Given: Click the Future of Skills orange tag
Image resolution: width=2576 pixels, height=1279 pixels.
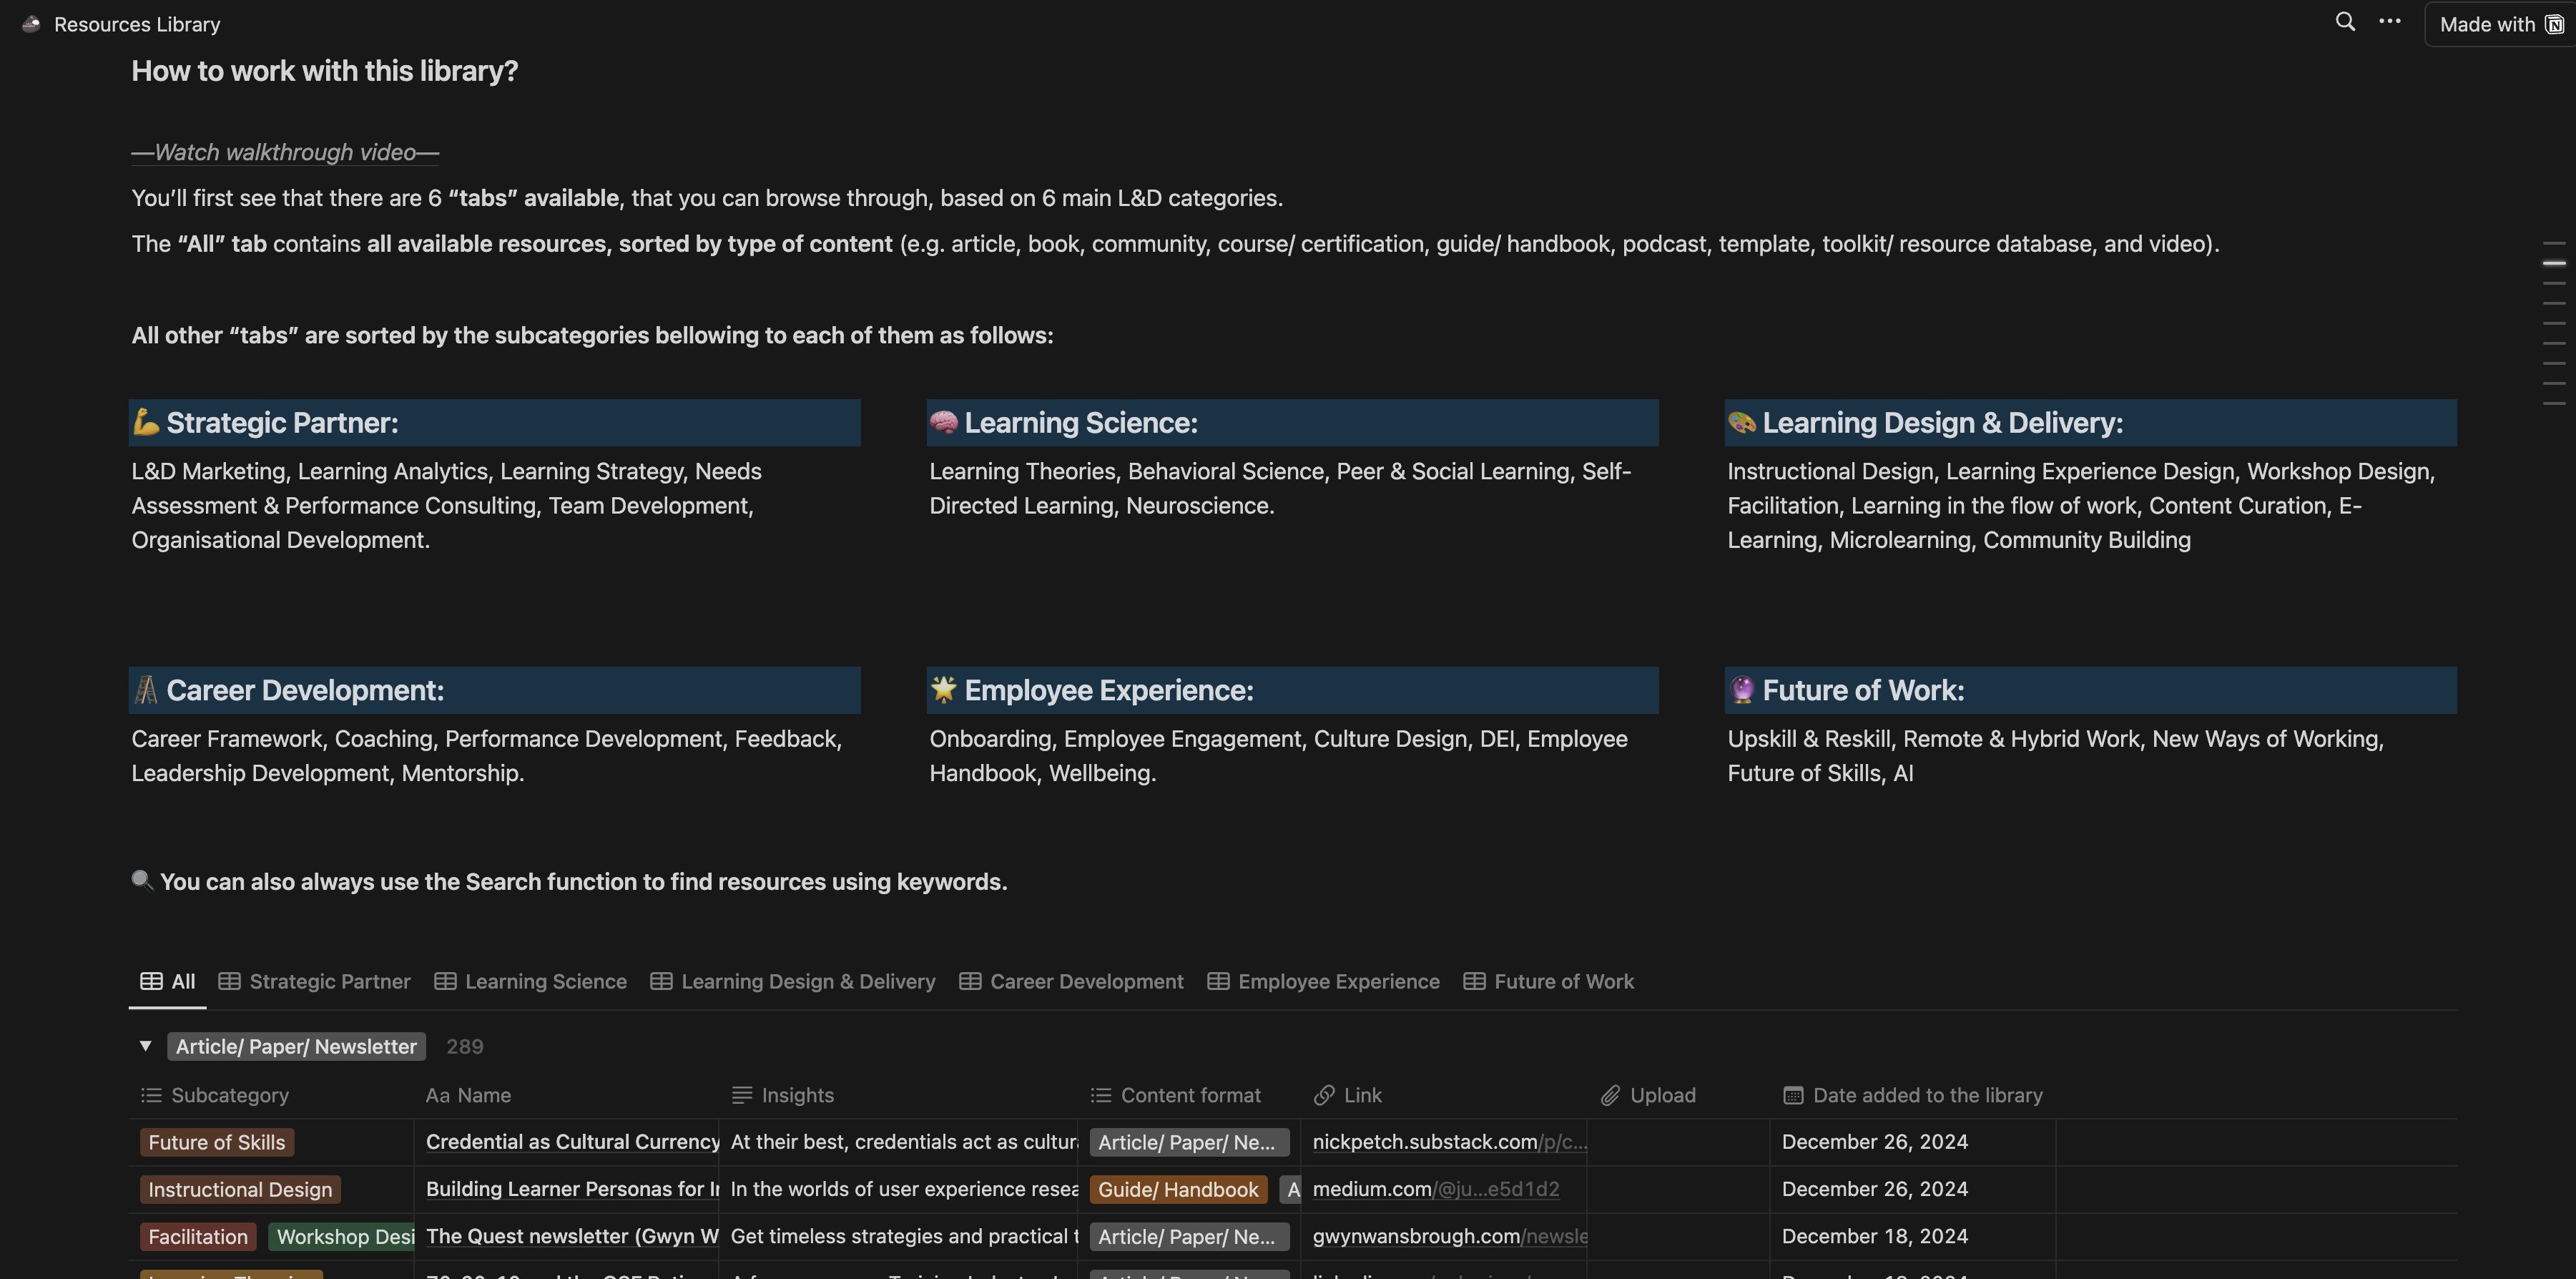Looking at the screenshot, I should pyautogui.click(x=217, y=1142).
